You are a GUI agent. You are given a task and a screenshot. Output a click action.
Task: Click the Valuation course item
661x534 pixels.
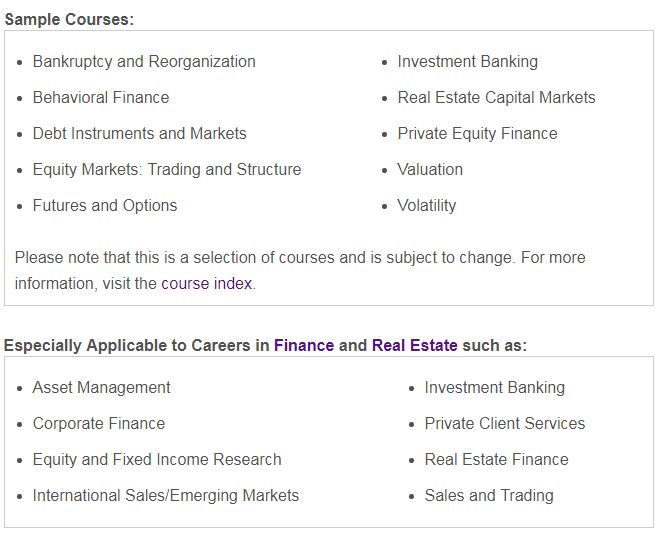(430, 169)
